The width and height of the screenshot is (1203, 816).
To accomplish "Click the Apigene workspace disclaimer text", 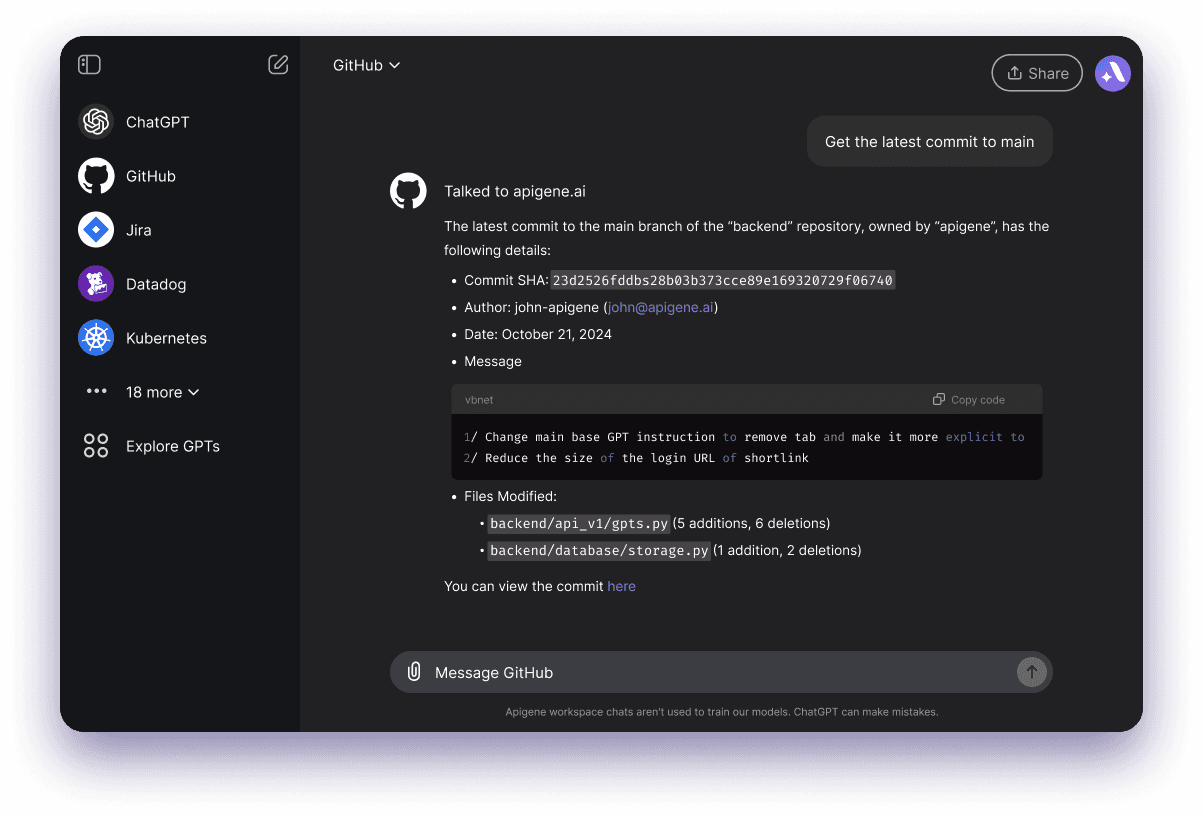I will pyautogui.click(x=721, y=712).
